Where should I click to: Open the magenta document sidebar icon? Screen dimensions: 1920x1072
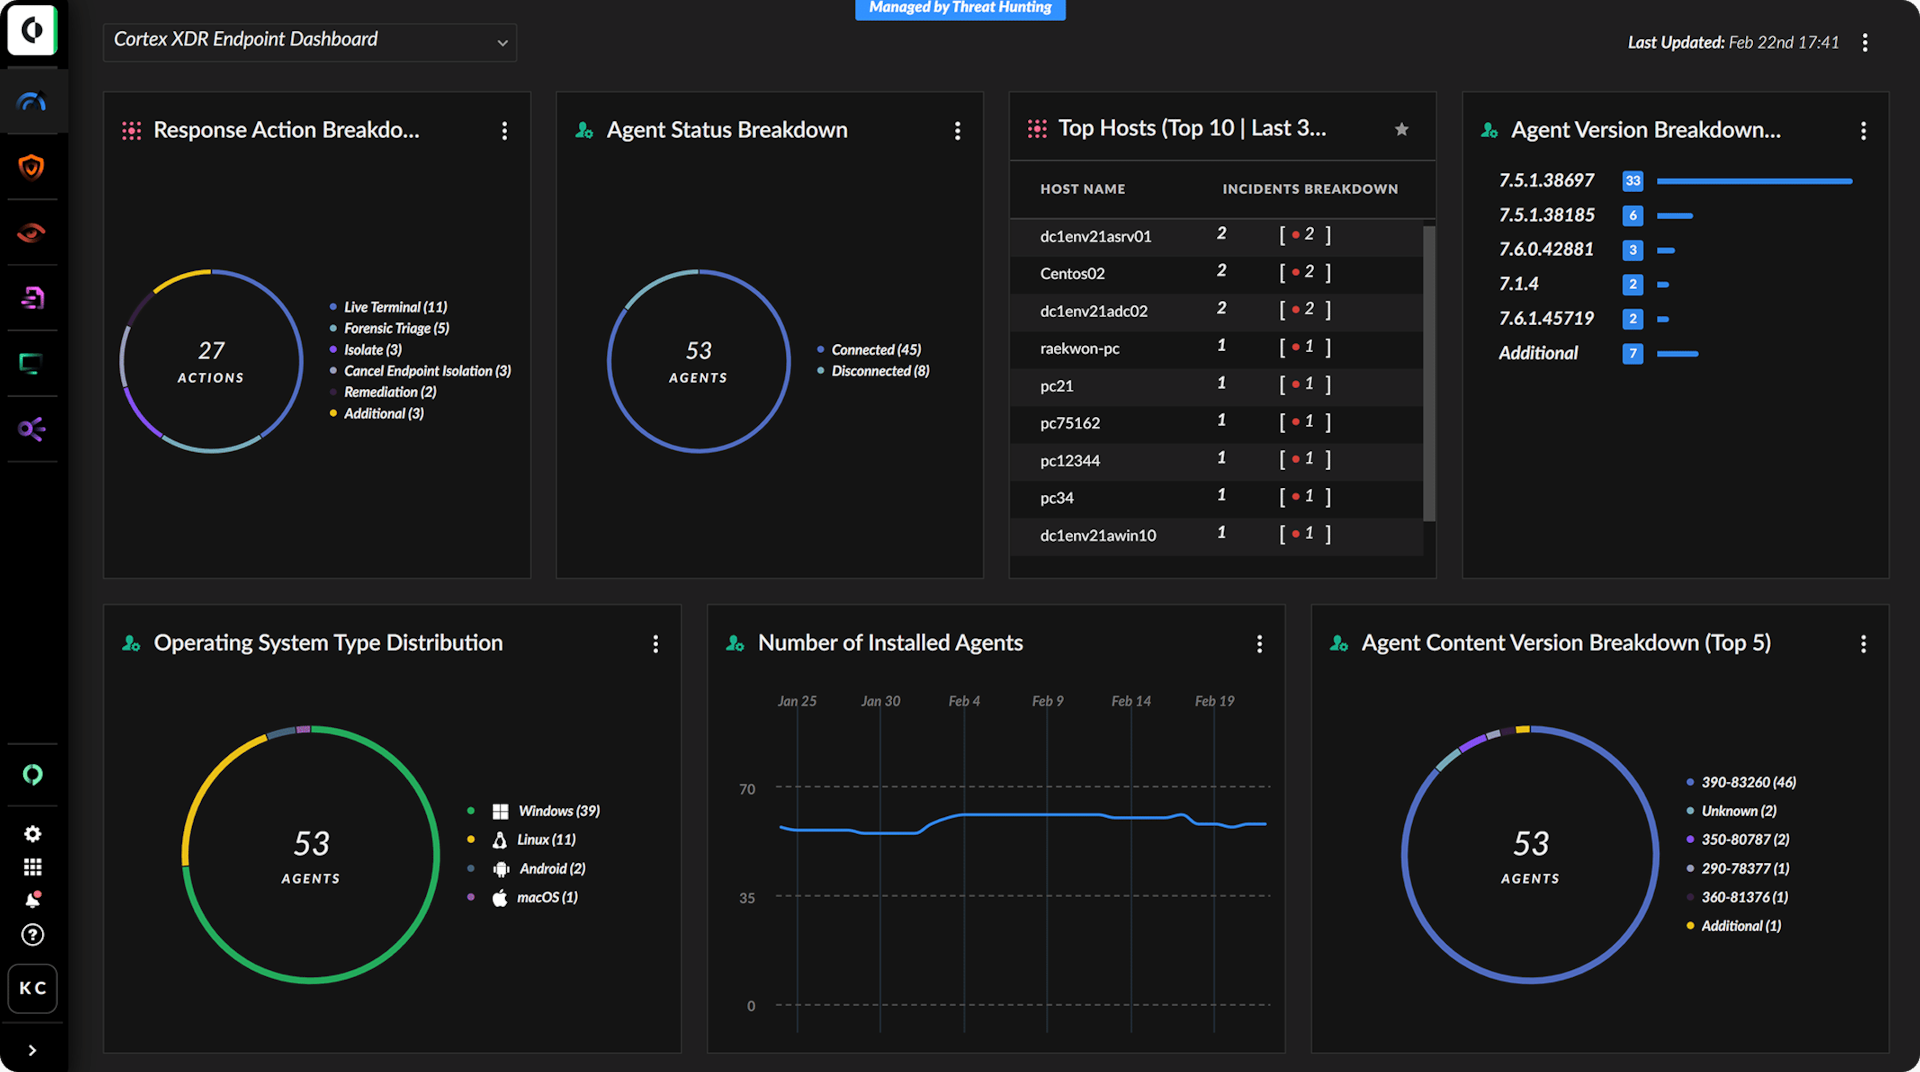click(x=32, y=298)
